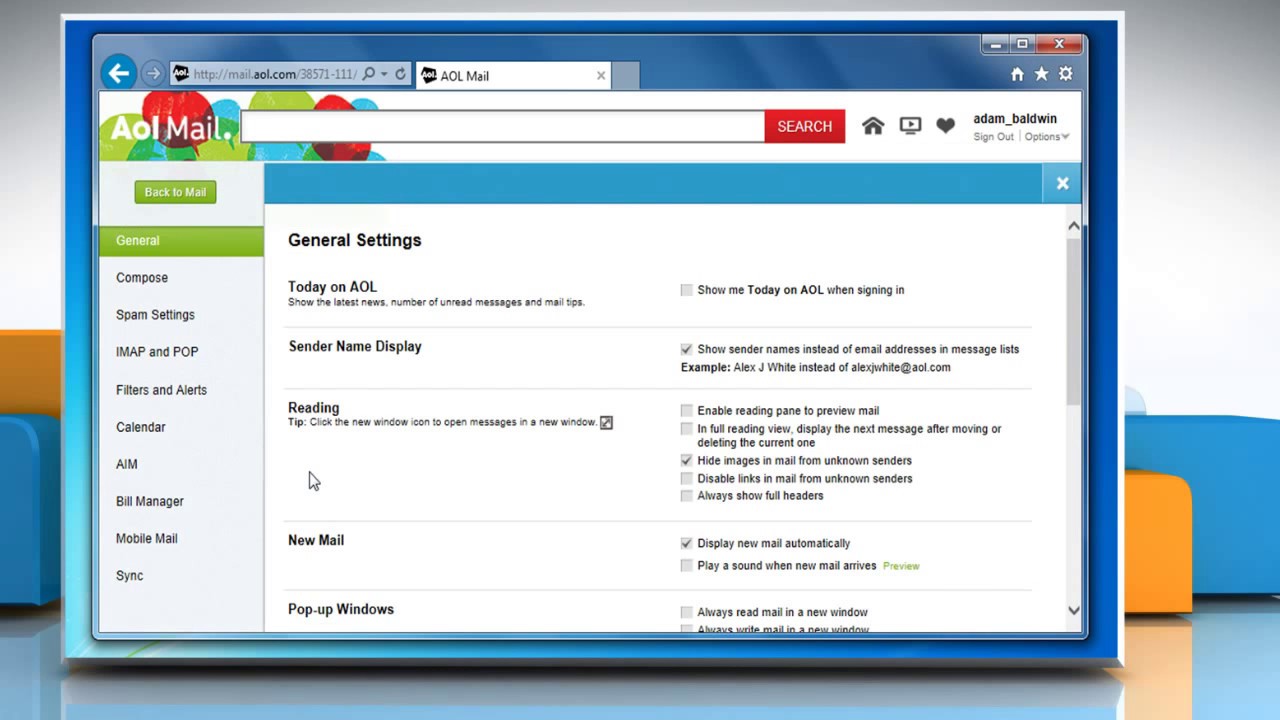Enable Show me Today on AOL checkbox
Image resolution: width=1280 pixels, height=720 pixels.
(x=686, y=290)
